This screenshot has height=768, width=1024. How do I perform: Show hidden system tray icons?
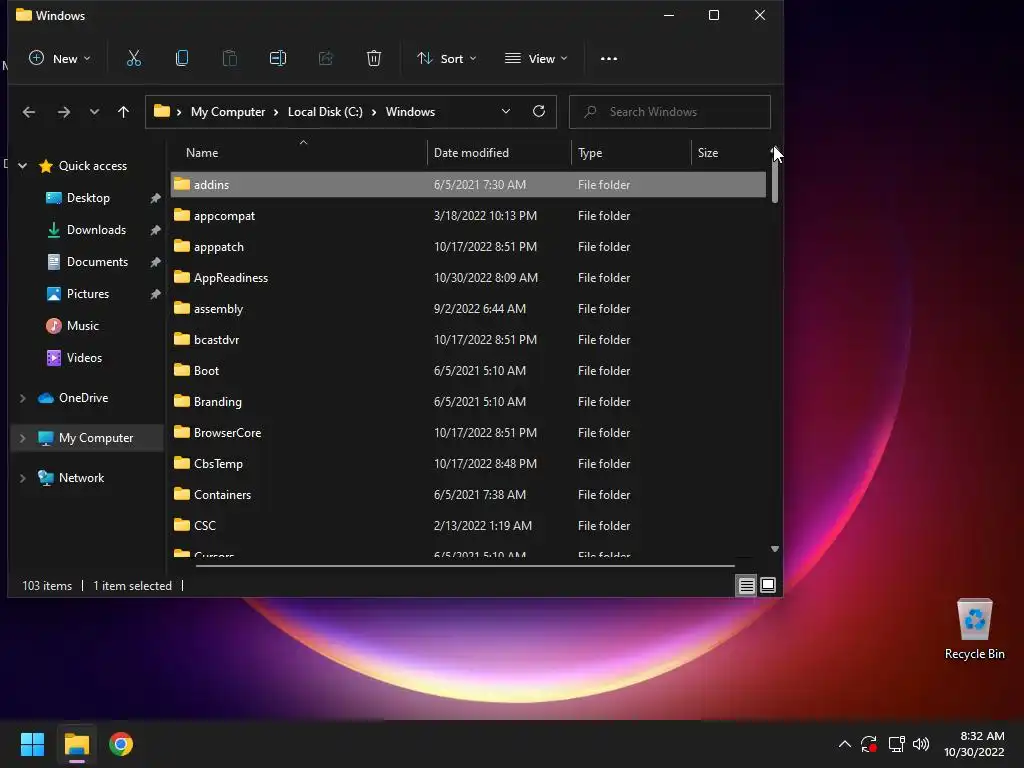click(844, 744)
